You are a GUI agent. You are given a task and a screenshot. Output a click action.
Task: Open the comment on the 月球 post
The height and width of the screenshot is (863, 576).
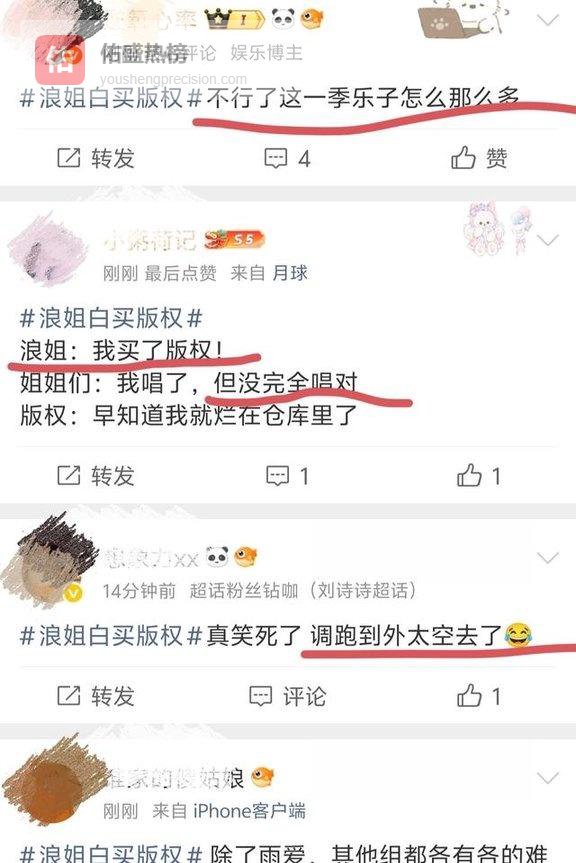[x=287, y=476]
